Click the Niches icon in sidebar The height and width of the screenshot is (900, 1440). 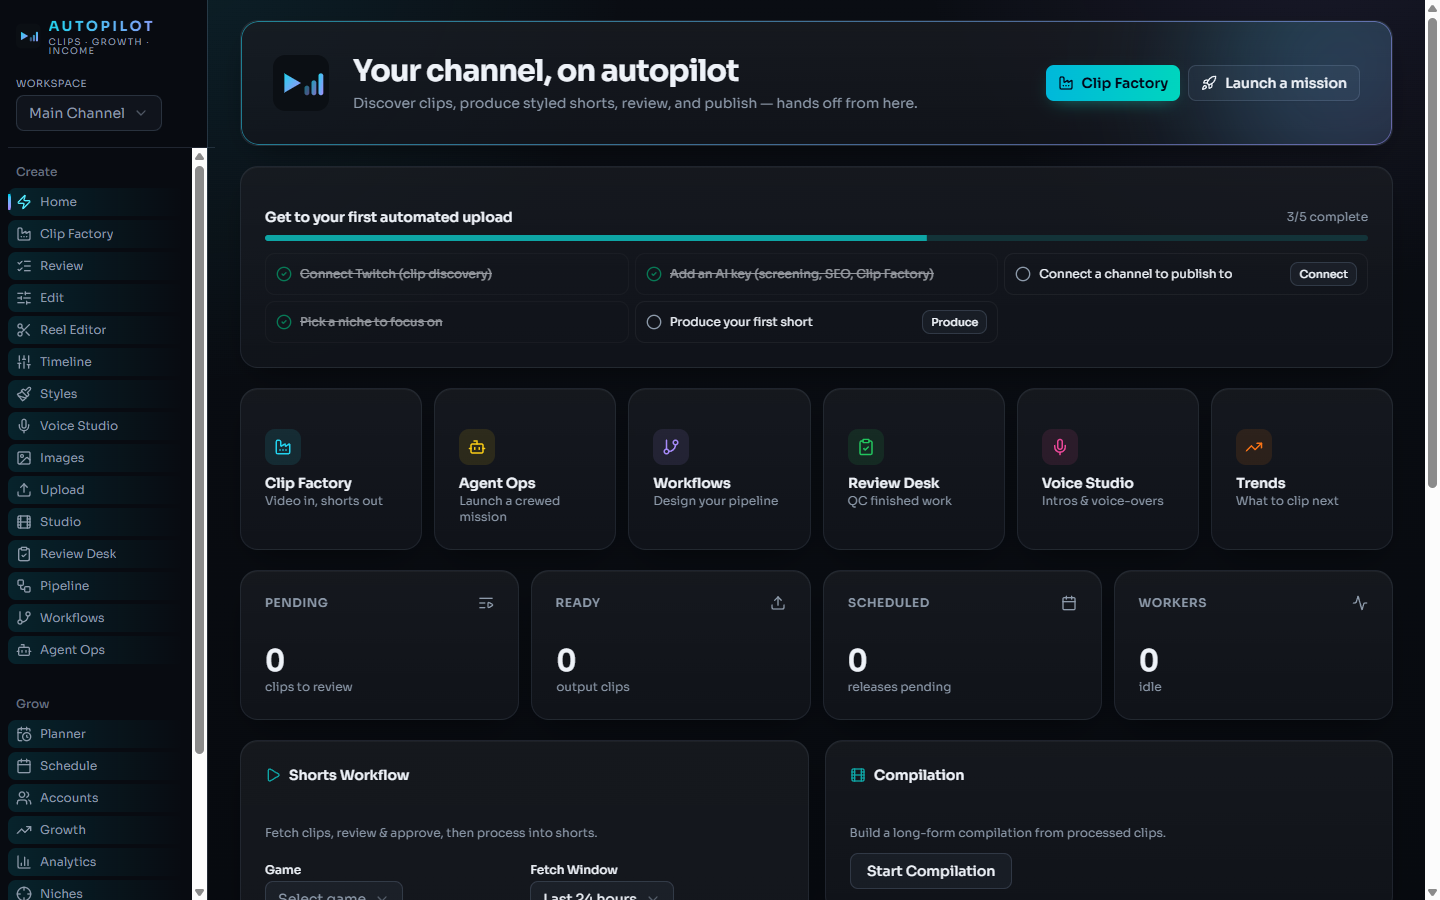[24, 893]
